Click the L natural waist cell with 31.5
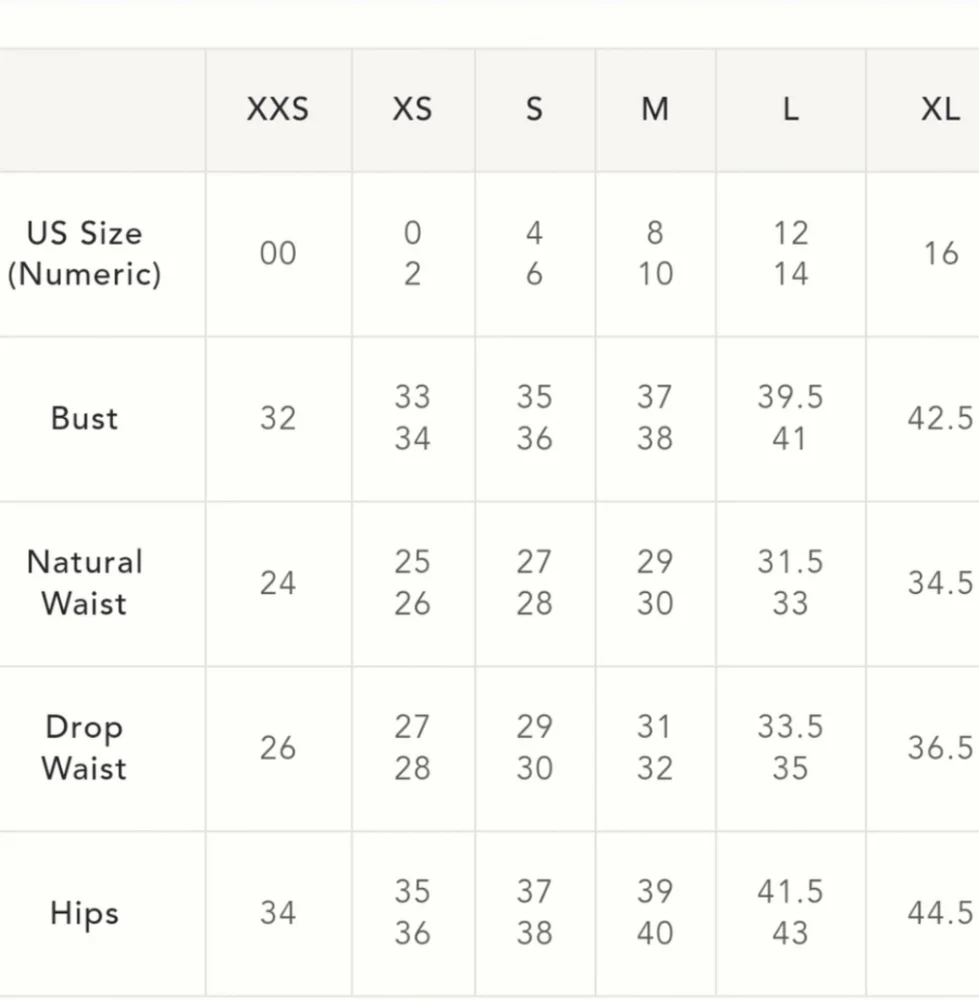Viewport: 979px width, 1000px height. pos(791,562)
